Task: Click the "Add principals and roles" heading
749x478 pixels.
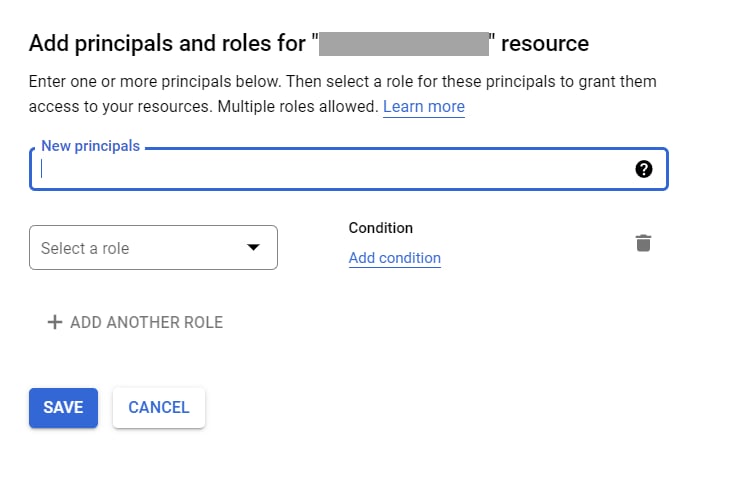Action: pyautogui.click(x=309, y=43)
